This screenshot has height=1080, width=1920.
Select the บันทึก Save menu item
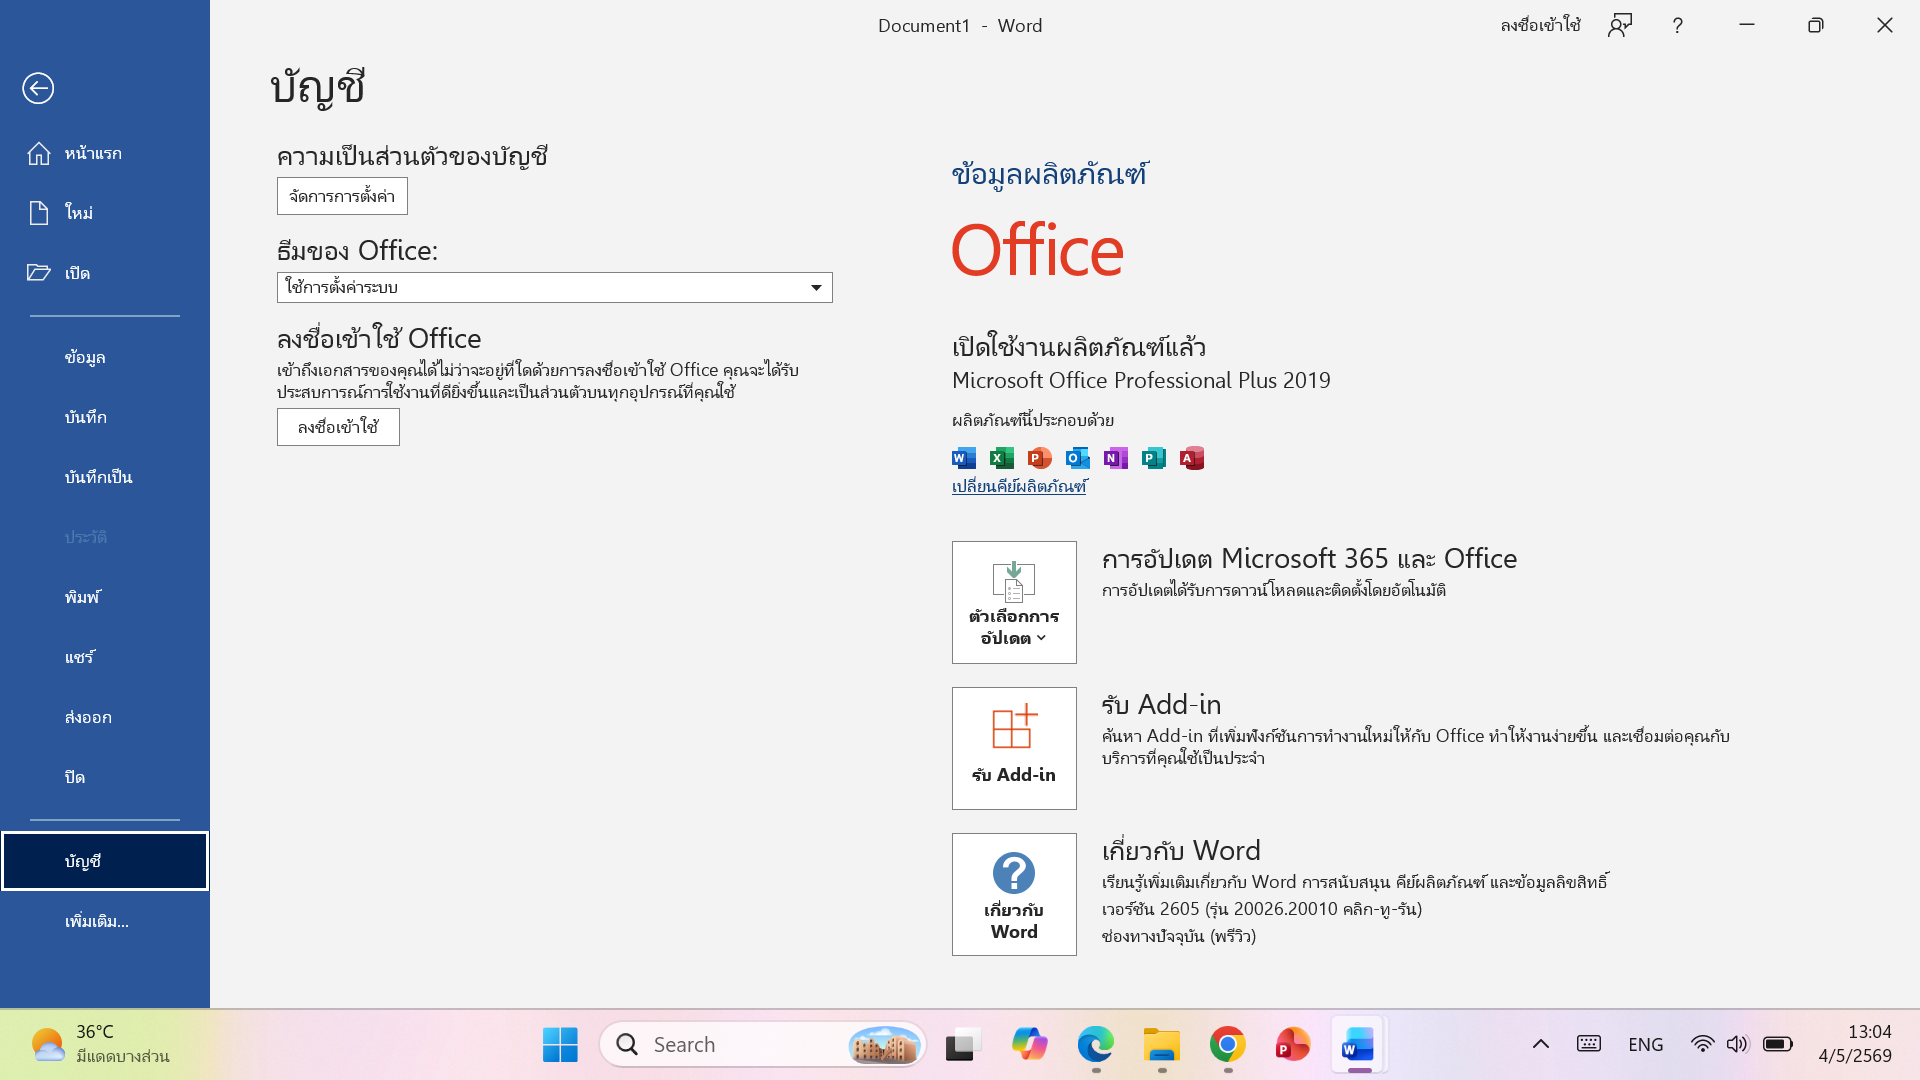[105, 417]
